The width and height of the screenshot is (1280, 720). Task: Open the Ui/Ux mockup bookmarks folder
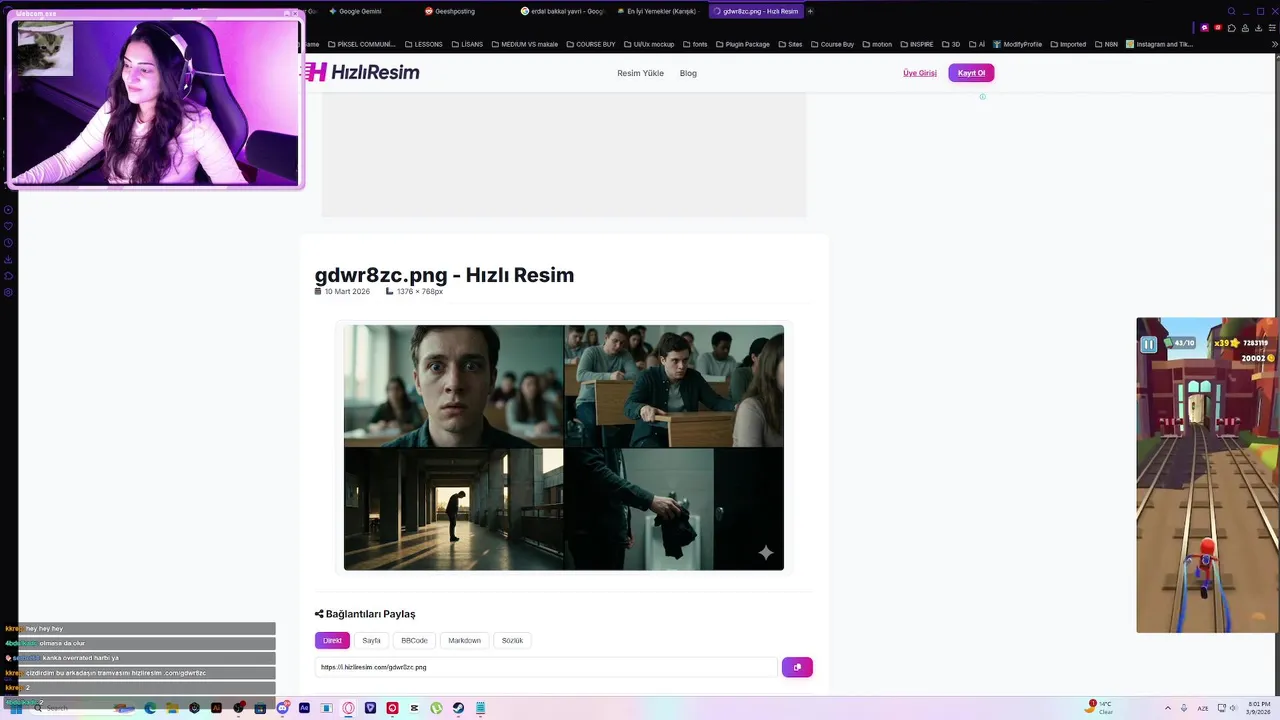pyautogui.click(x=649, y=44)
